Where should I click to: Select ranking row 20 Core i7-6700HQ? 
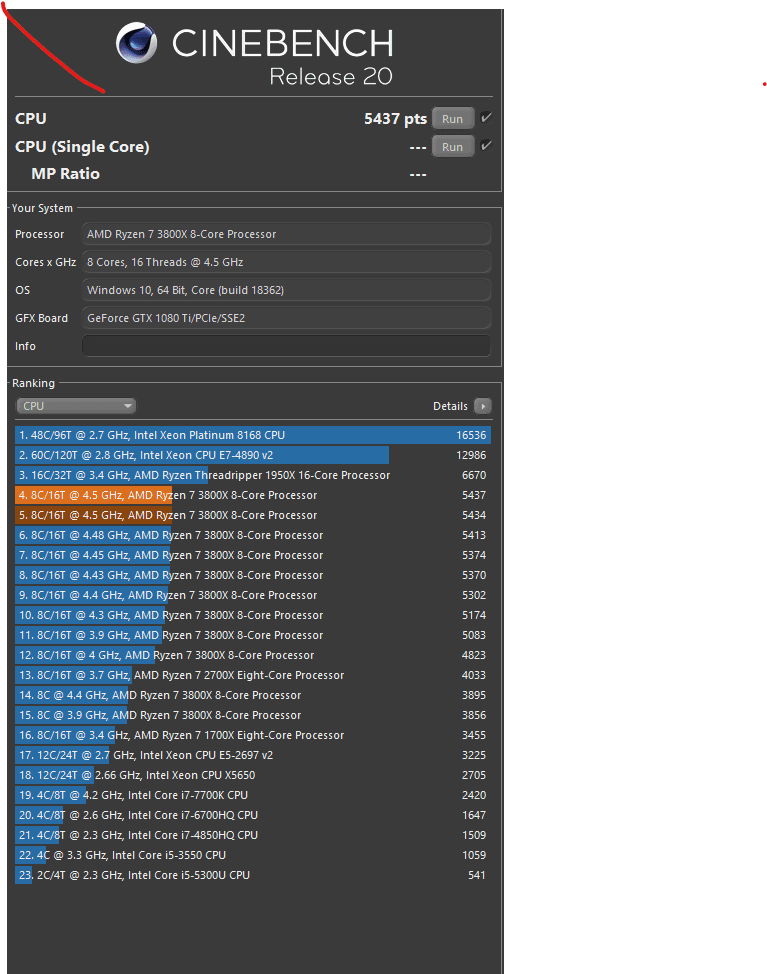(x=253, y=815)
